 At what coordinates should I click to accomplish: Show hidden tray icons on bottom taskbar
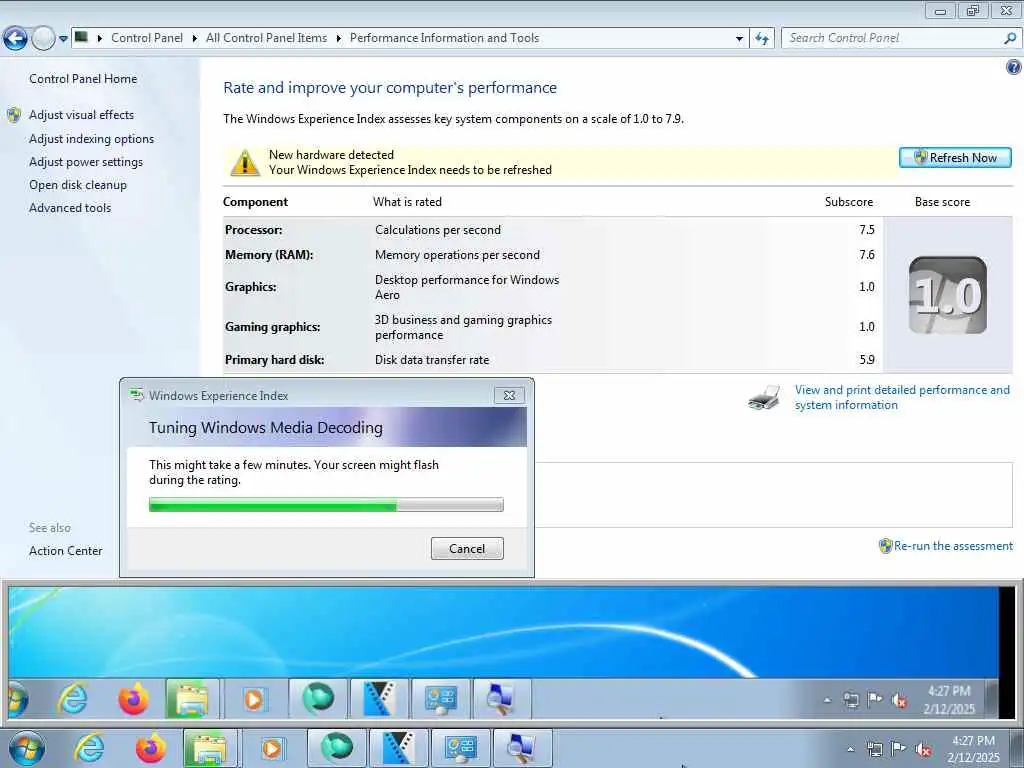point(850,749)
